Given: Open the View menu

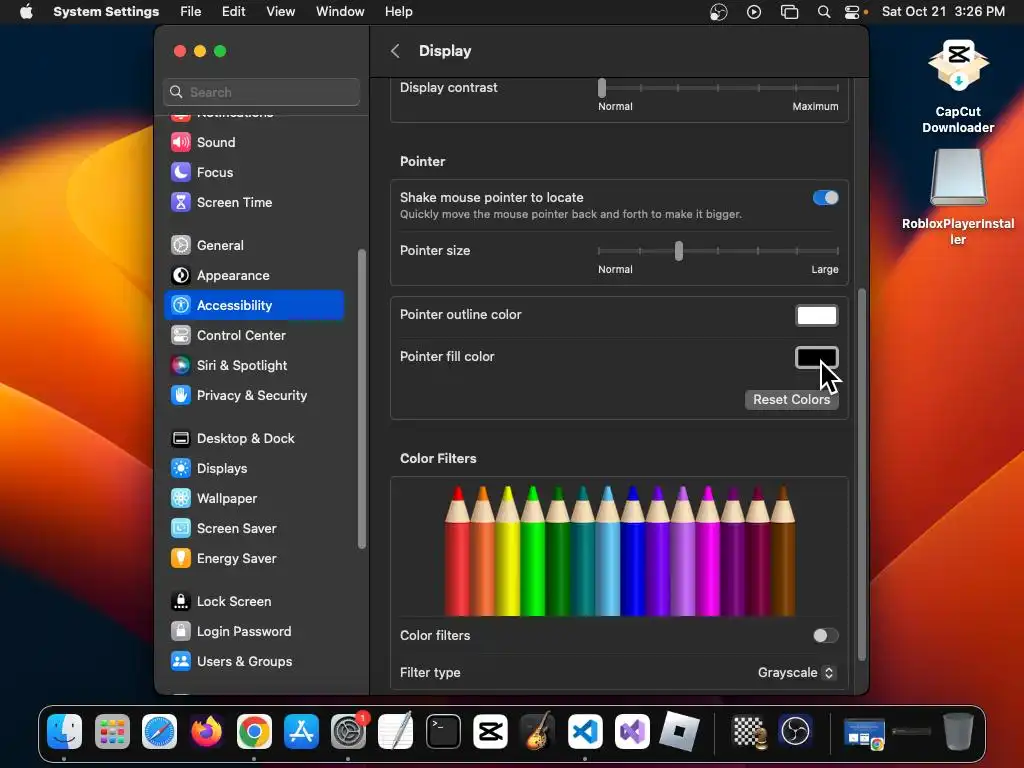Looking at the screenshot, I should click(x=281, y=12).
